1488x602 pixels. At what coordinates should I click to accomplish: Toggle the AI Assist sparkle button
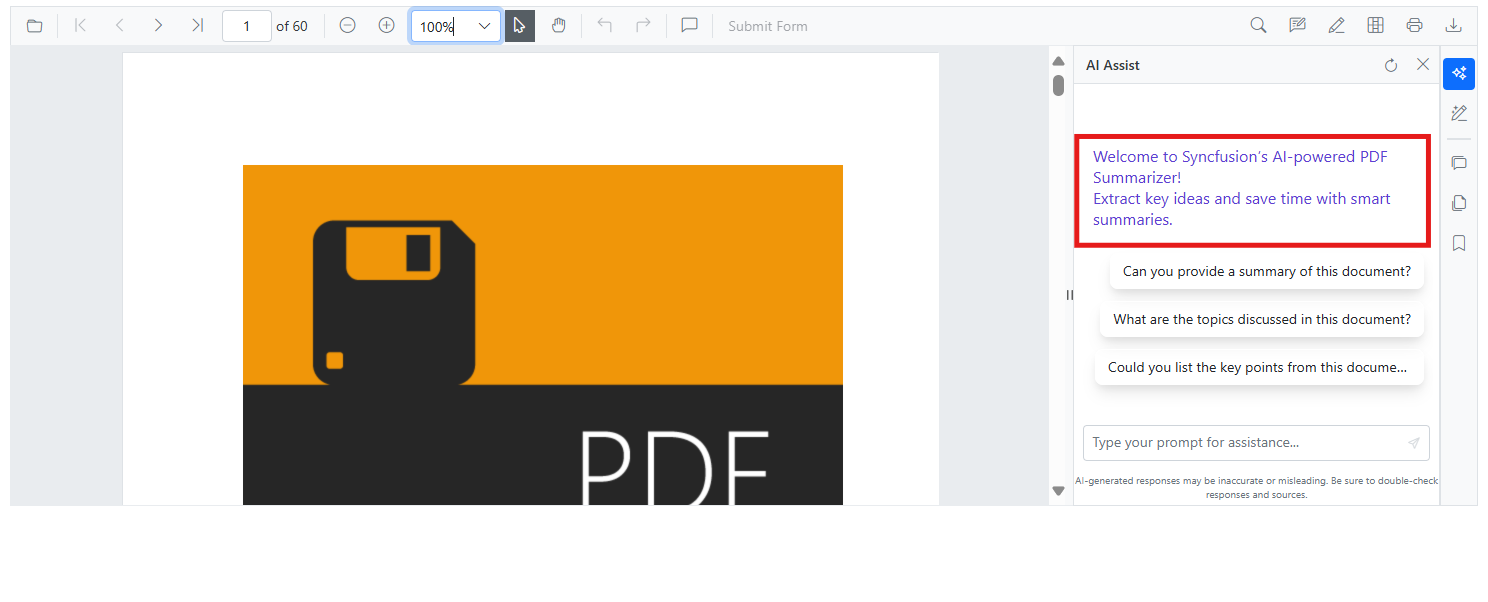tap(1459, 74)
